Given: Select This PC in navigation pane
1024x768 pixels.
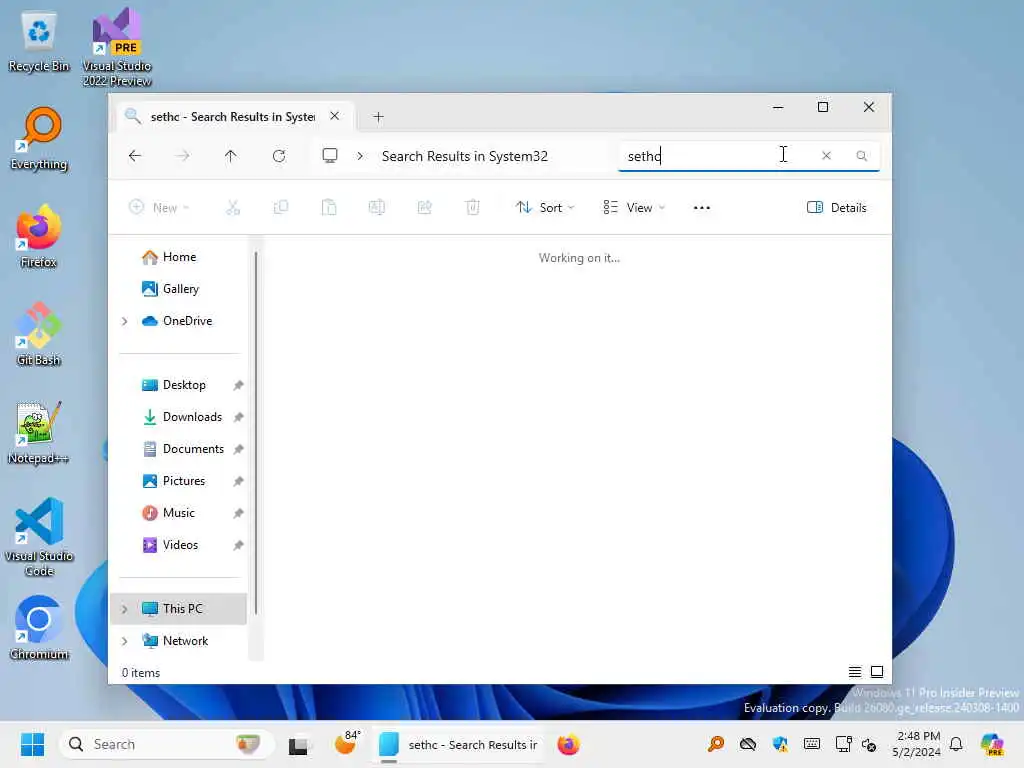Looking at the screenshot, I should click(179, 609).
